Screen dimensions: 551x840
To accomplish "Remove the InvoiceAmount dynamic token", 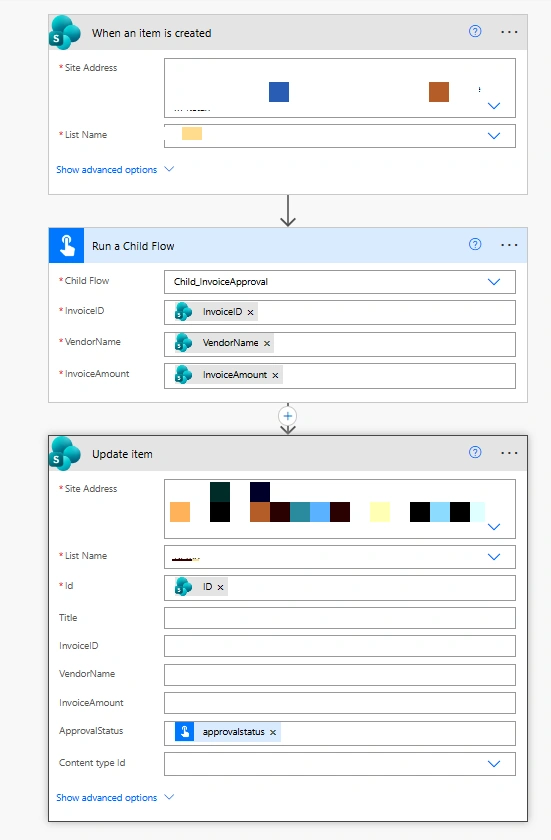I will click(275, 376).
